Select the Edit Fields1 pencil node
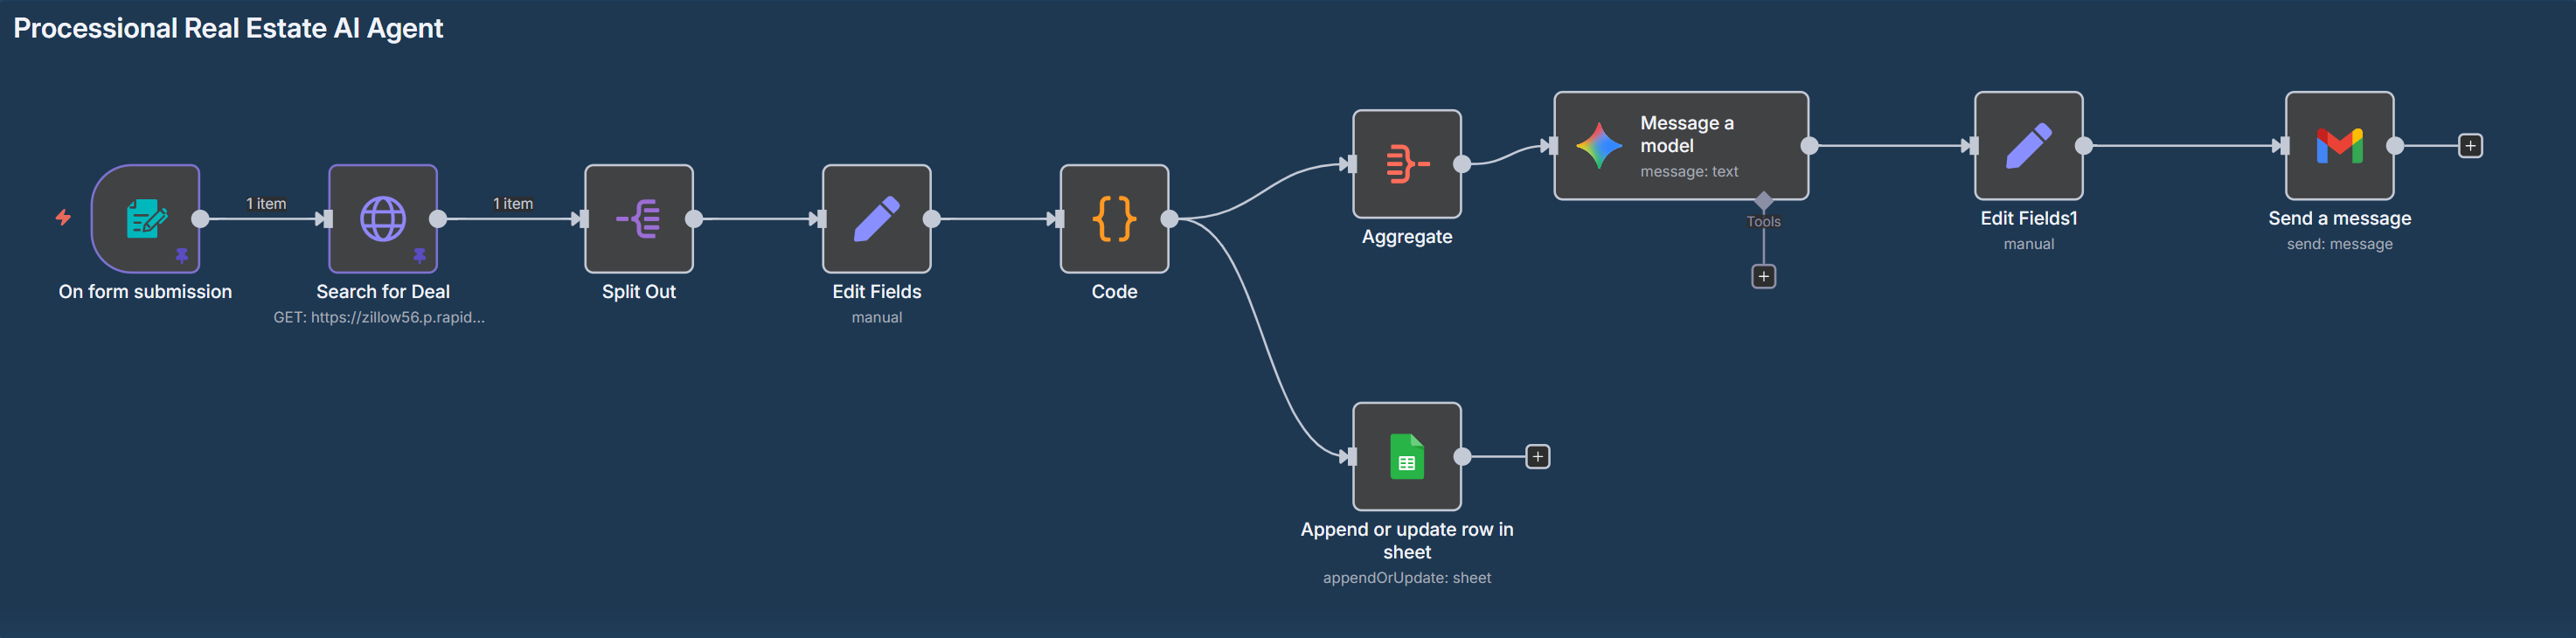Screen dimensions: 2576x638 tap(2028, 146)
